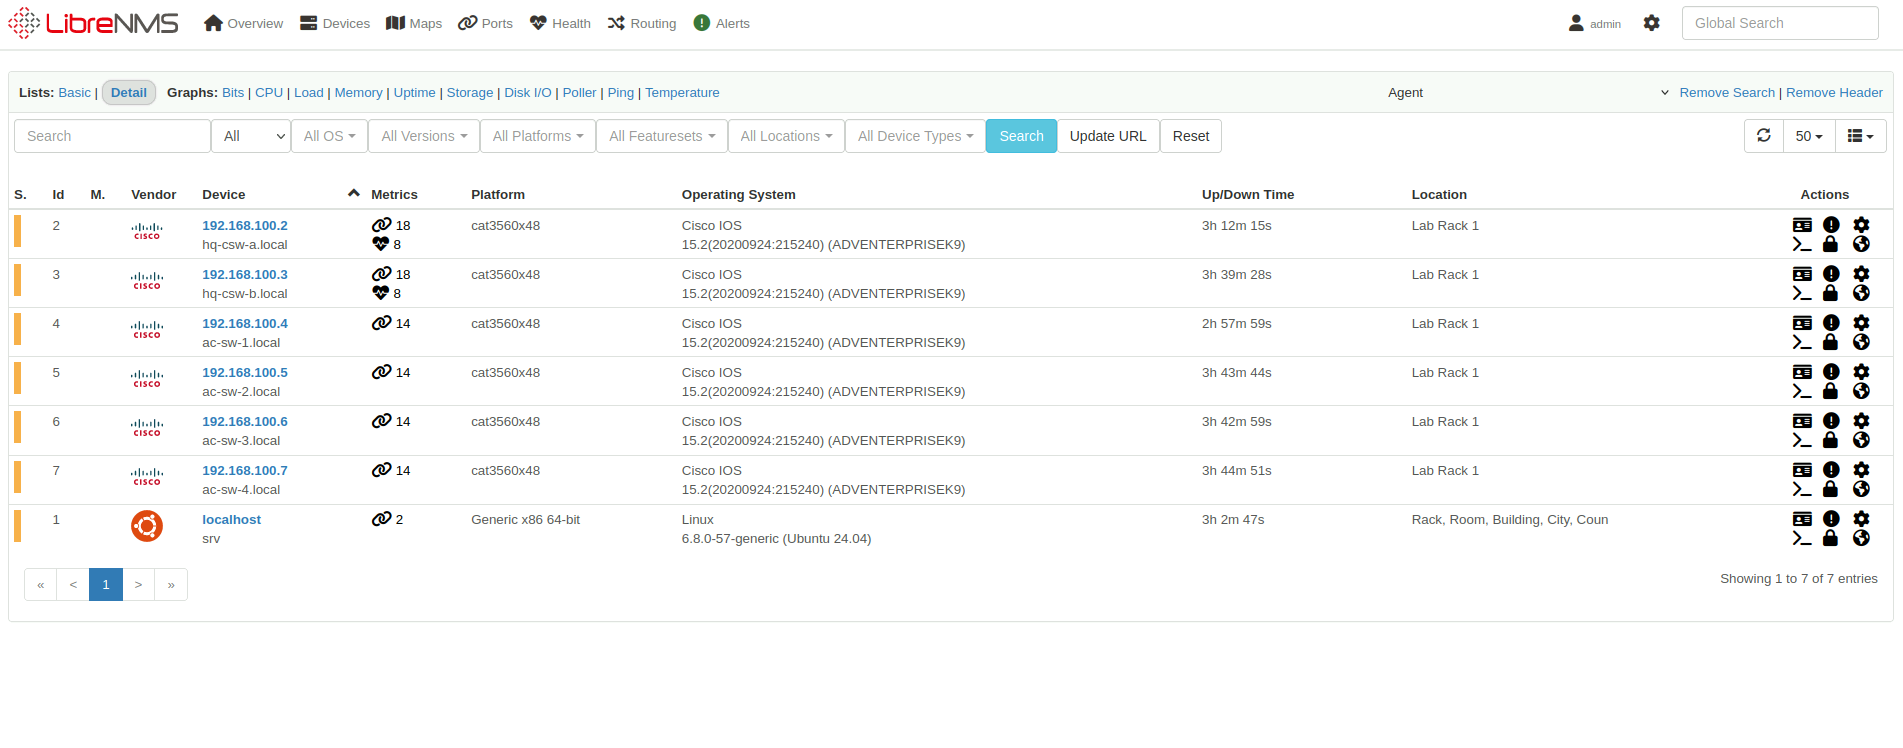Open the localhost device page
Image resolution: width=1903 pixels, height=748 pixels.
231,519
